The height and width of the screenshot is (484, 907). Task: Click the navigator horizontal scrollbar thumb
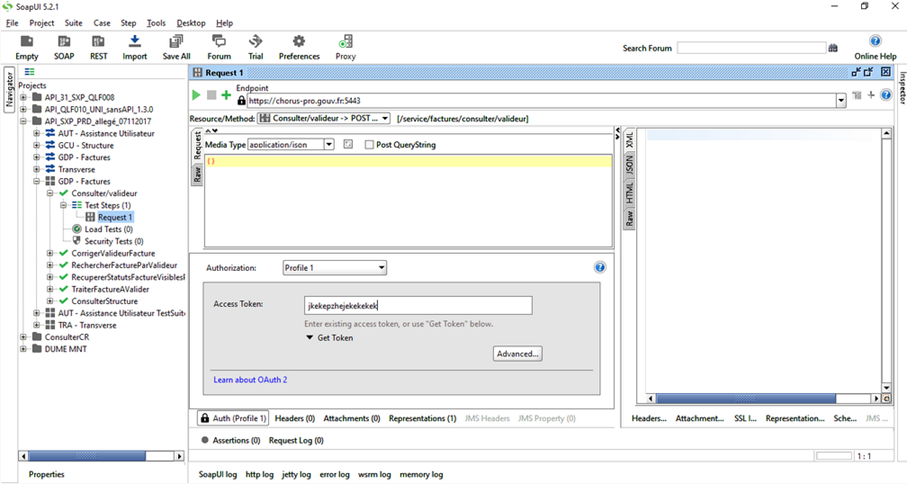[87, 456]
